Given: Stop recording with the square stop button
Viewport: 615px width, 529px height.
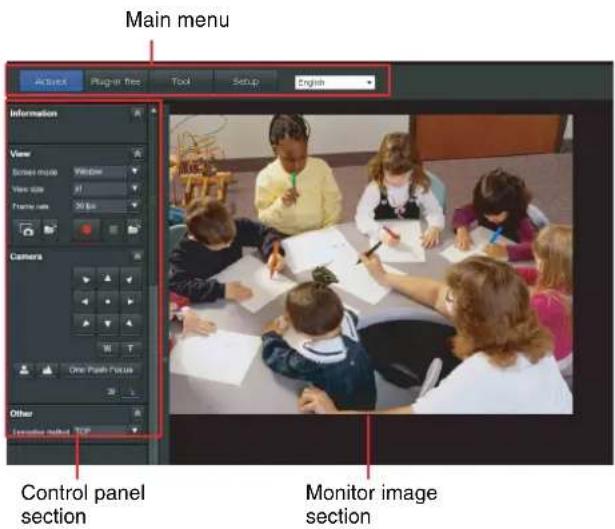Looking at the screenshot, I should pos(114,230).
